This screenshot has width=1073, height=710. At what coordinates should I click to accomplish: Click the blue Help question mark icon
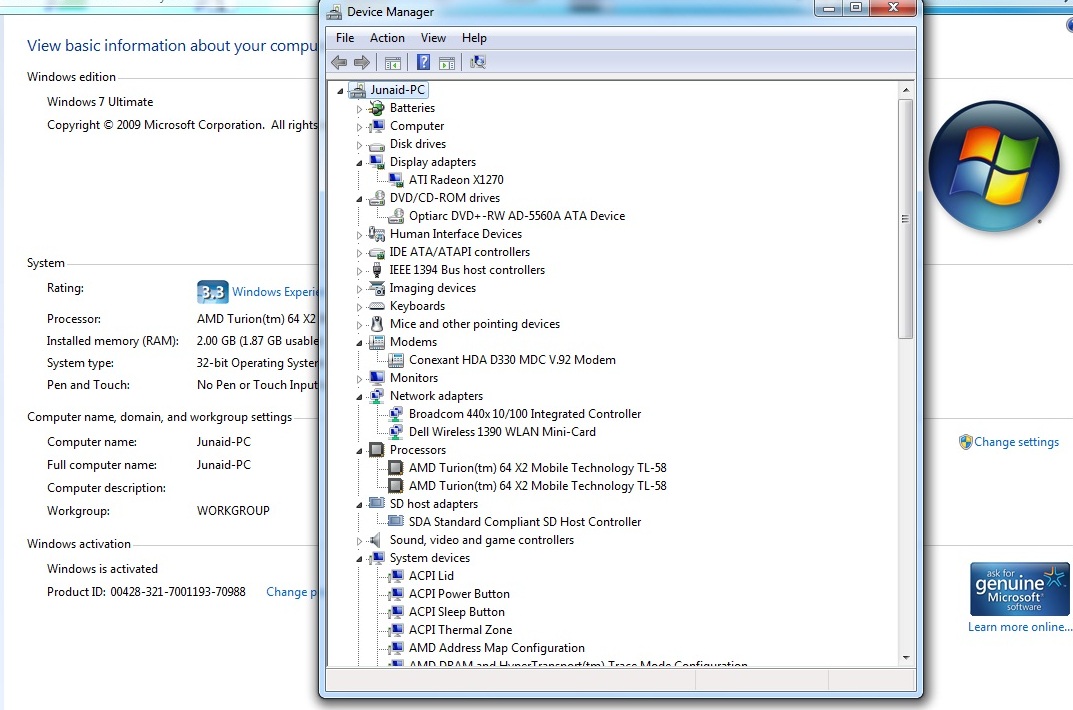pyautogui.click(x=423, y=62)
